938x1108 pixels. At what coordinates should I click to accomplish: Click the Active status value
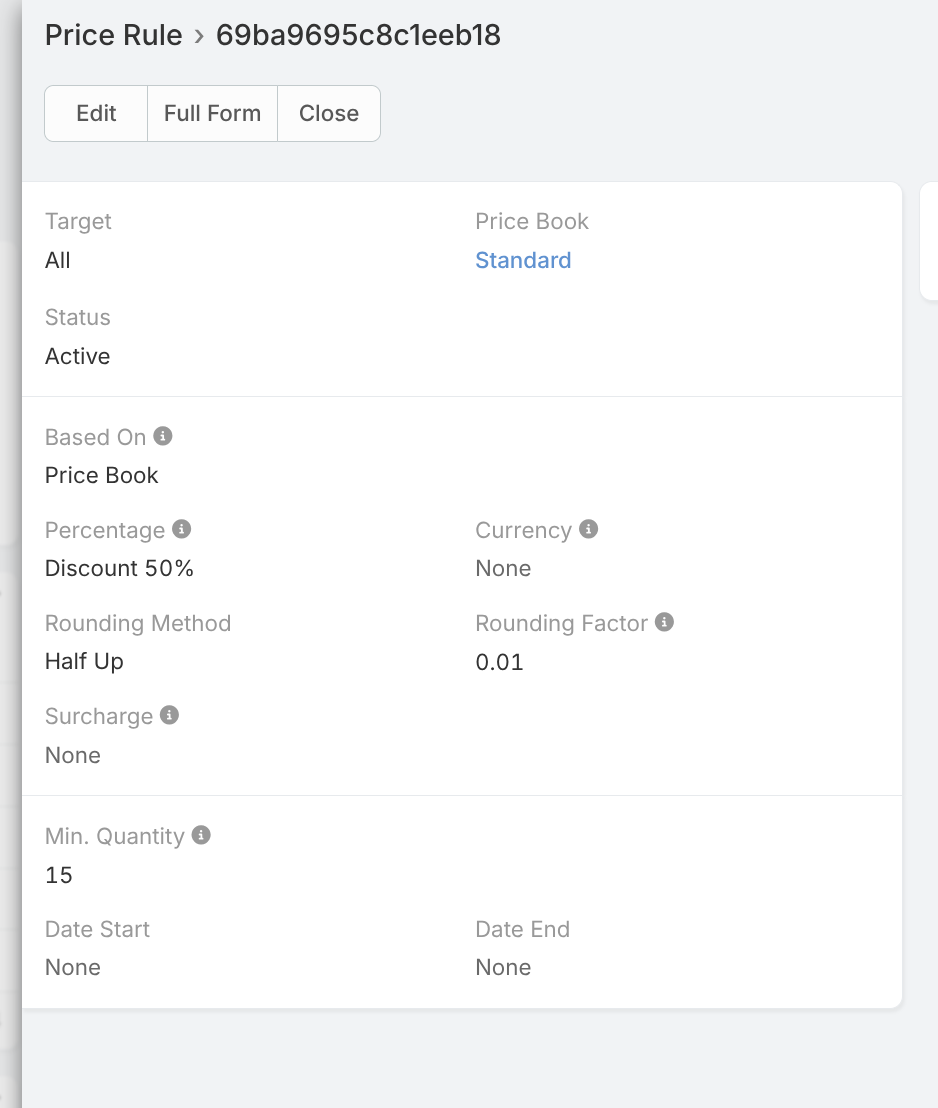pos(78,356)
